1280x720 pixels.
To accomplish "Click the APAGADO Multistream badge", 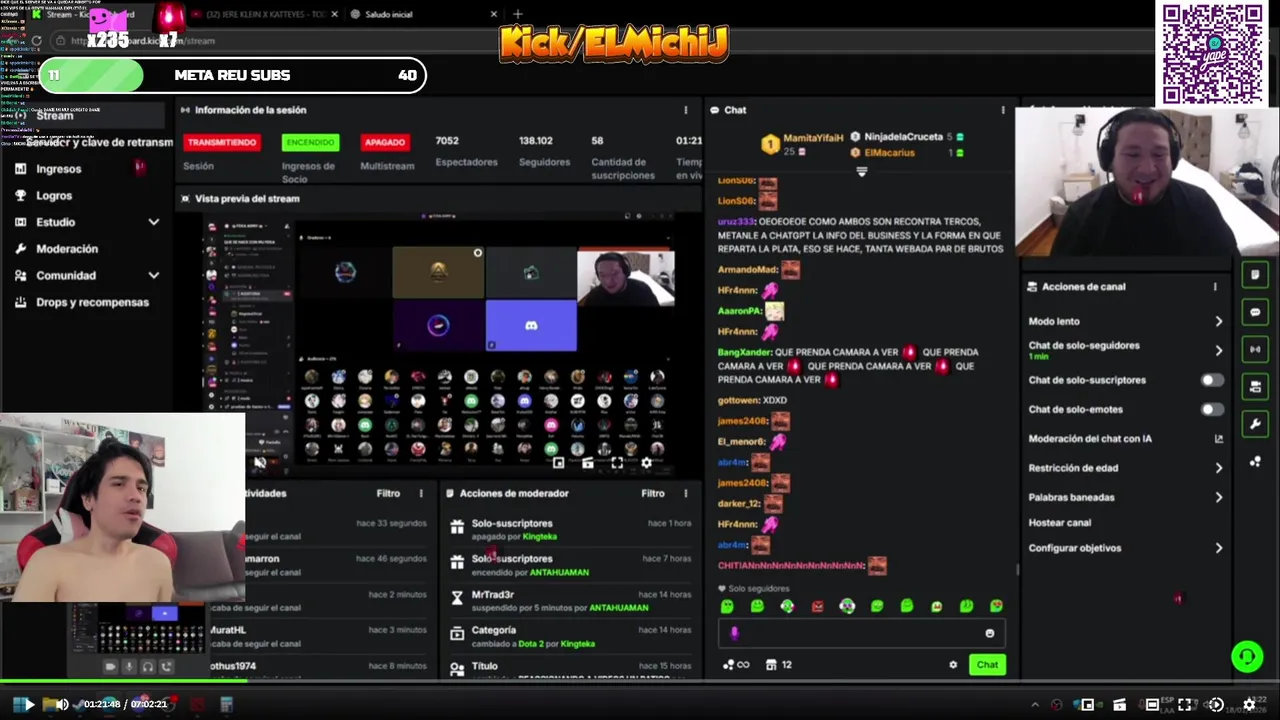I will [x=385, y=143].
